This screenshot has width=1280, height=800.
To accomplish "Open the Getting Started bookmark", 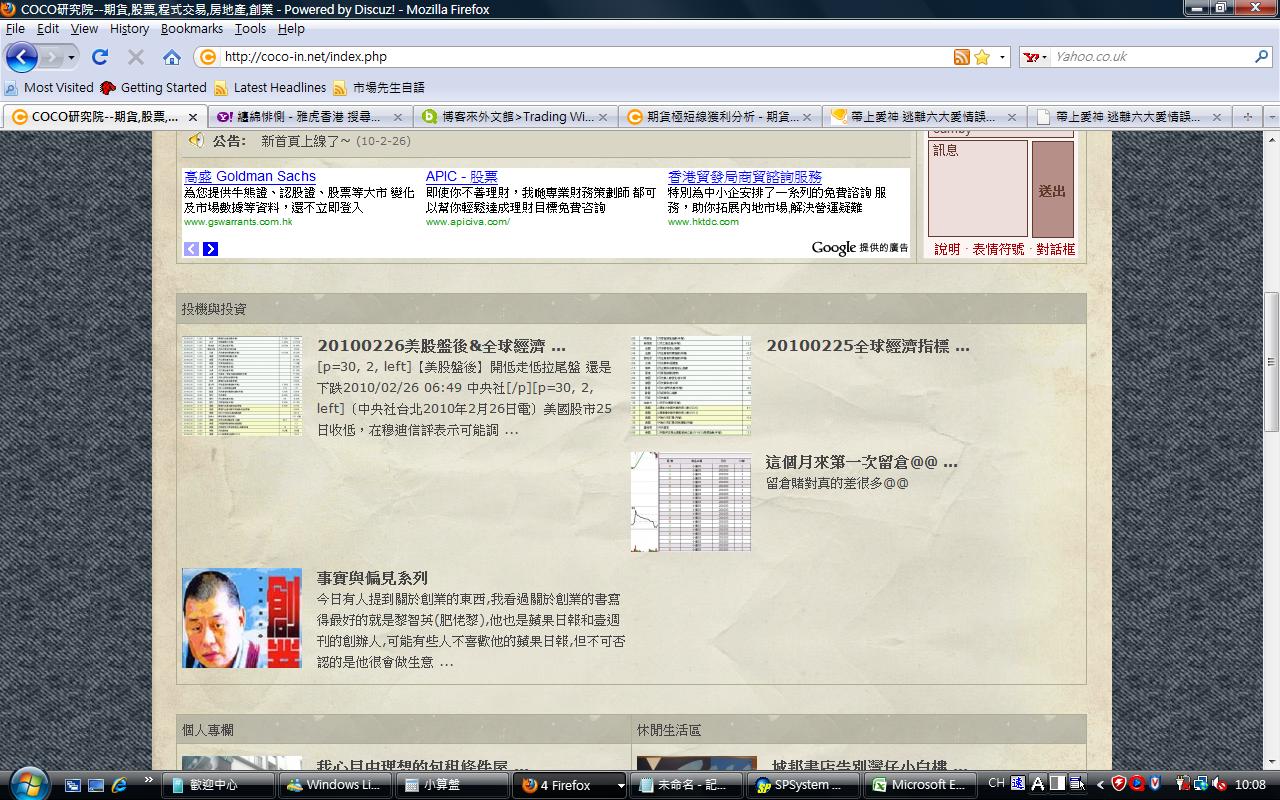I will coord(153,88).
